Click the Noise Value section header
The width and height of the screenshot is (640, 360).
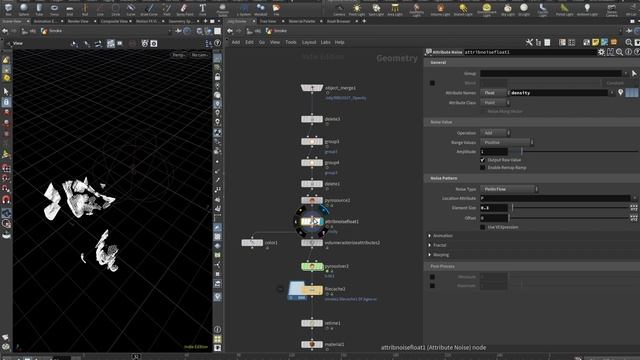coord(532,122)
